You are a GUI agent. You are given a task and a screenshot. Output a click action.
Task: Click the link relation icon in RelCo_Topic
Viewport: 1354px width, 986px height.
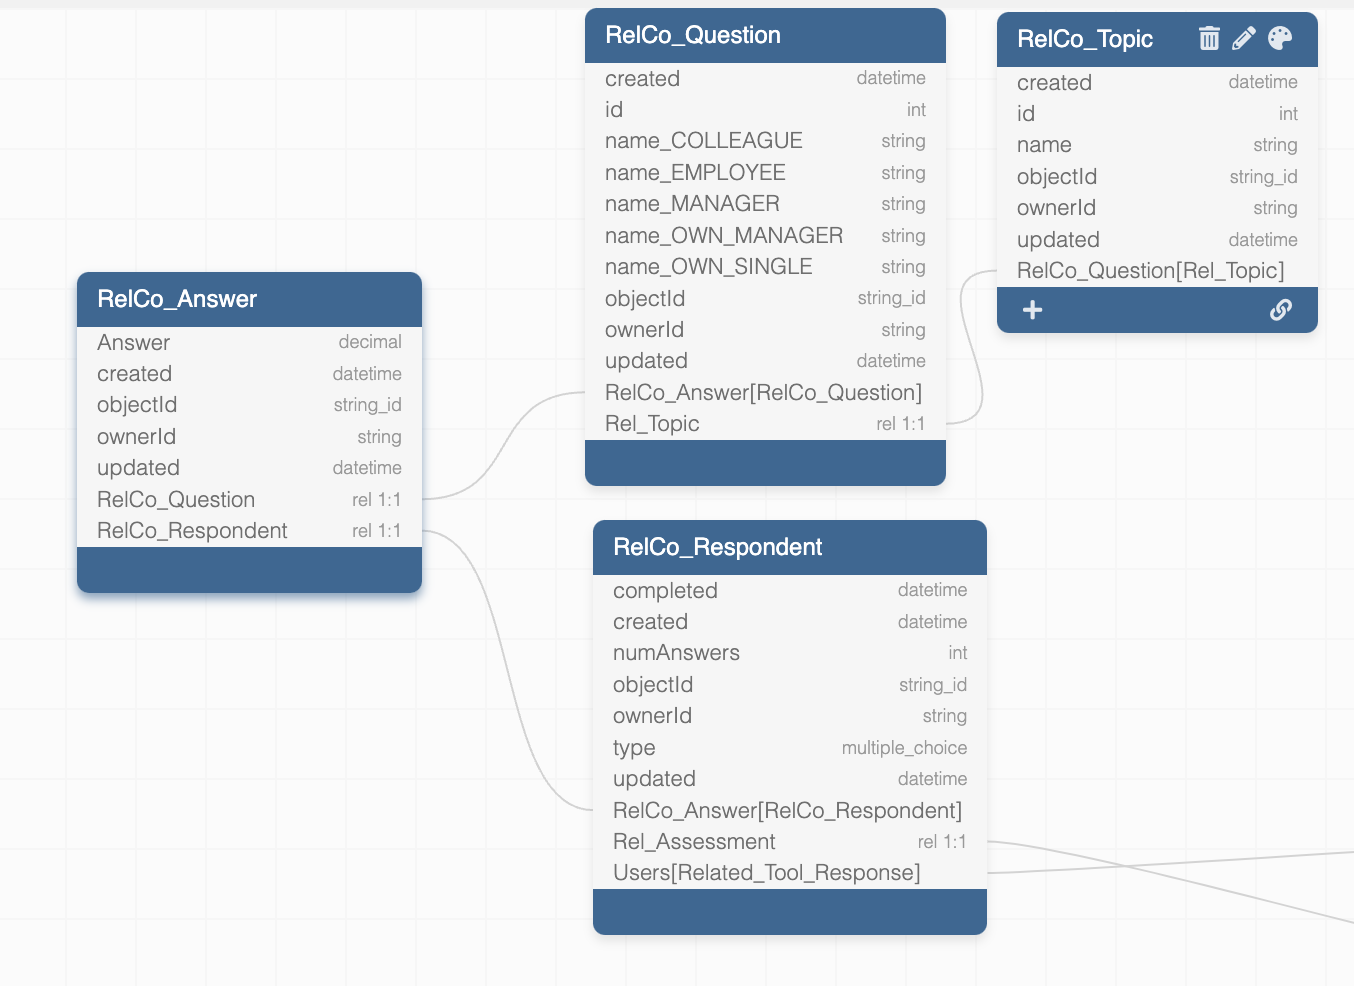pyautogui.click(x=1280, y=310)
